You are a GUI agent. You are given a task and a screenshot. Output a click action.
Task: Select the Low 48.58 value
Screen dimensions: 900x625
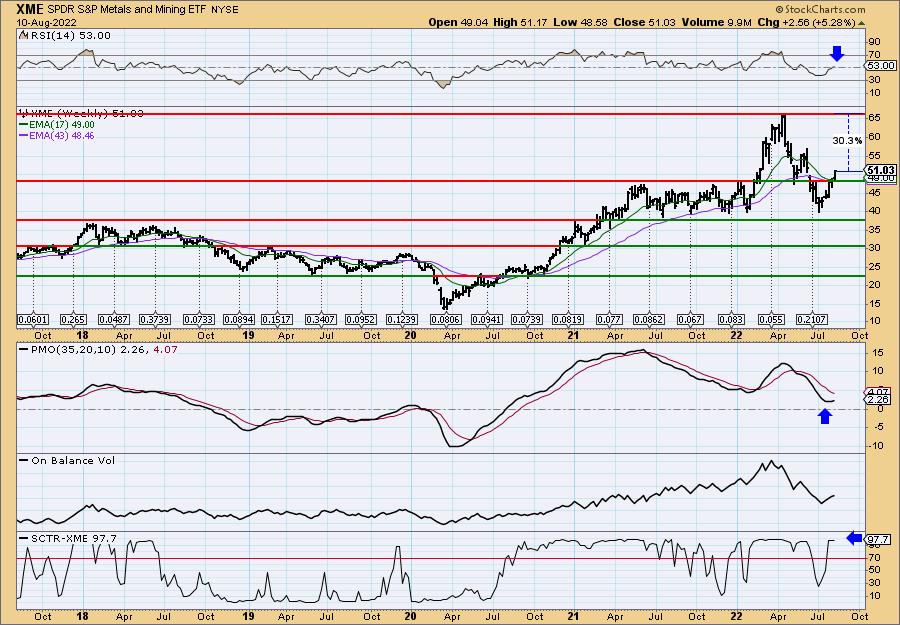point(580,22)
